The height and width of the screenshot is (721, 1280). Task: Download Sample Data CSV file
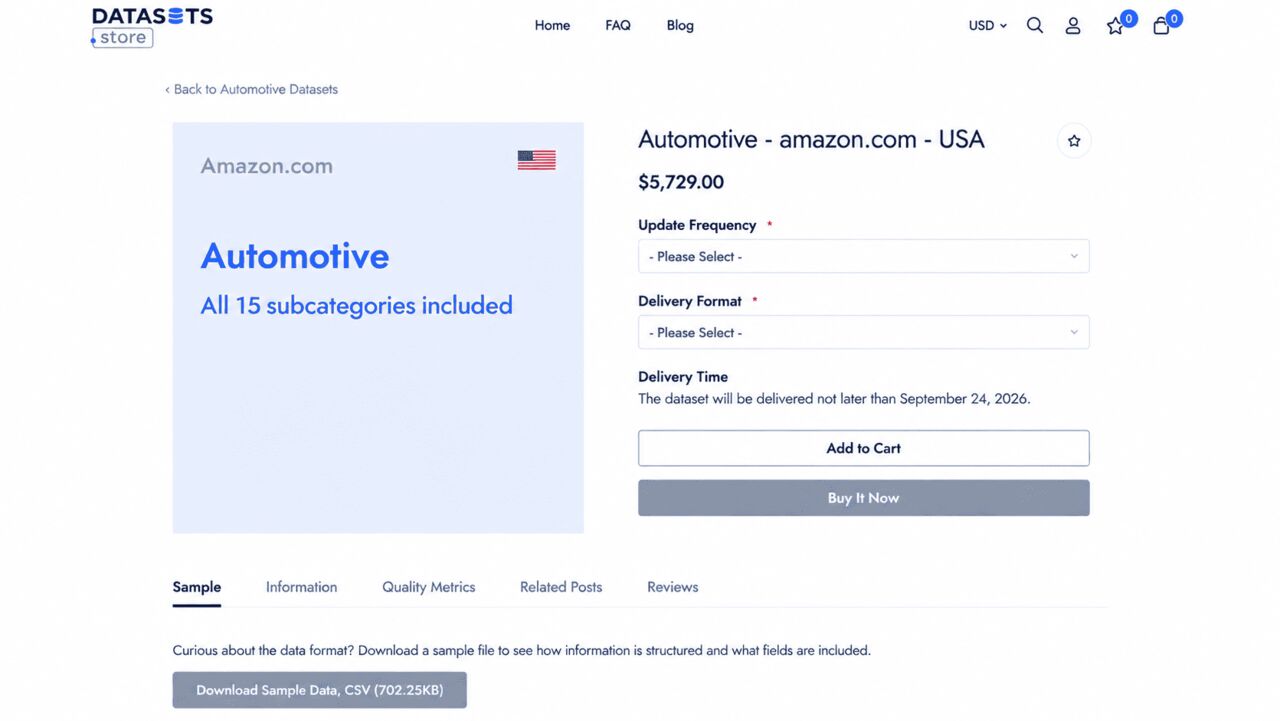pyautogui.click(x=319, y=690)
